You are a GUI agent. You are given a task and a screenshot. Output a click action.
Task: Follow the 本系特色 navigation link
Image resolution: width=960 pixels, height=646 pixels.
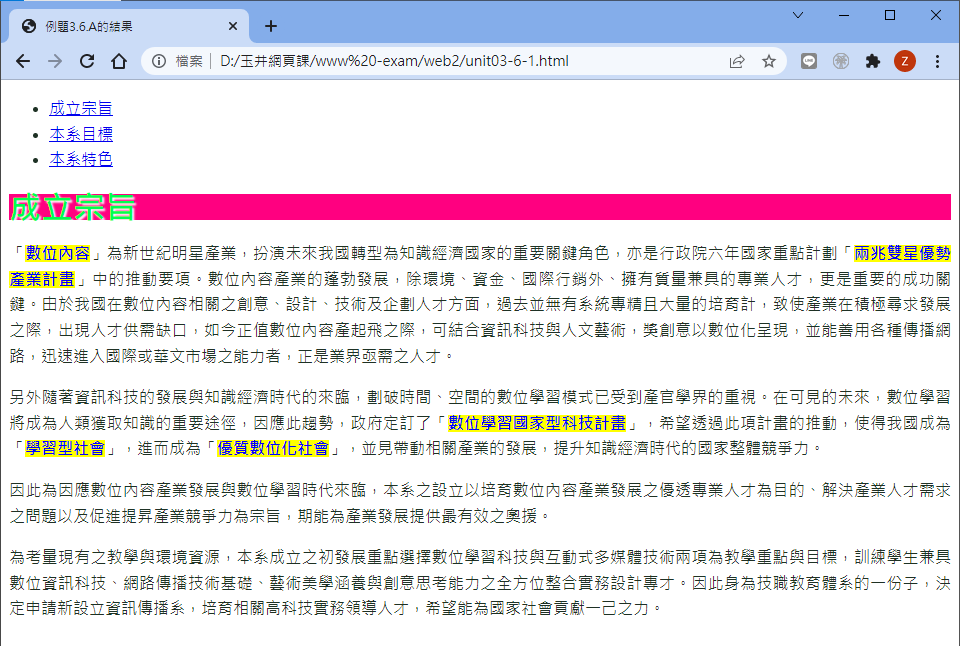pos(81,159)
